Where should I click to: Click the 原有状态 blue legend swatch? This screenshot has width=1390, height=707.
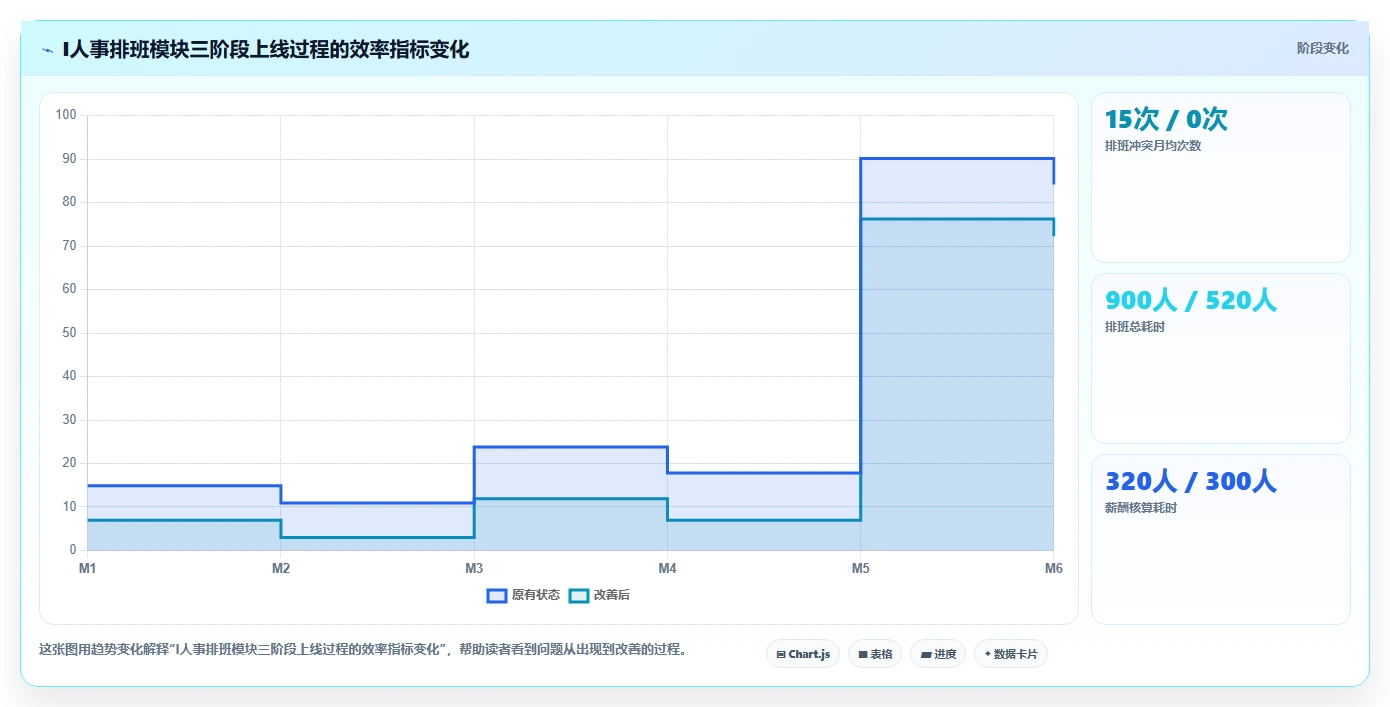tap(497, 595)
